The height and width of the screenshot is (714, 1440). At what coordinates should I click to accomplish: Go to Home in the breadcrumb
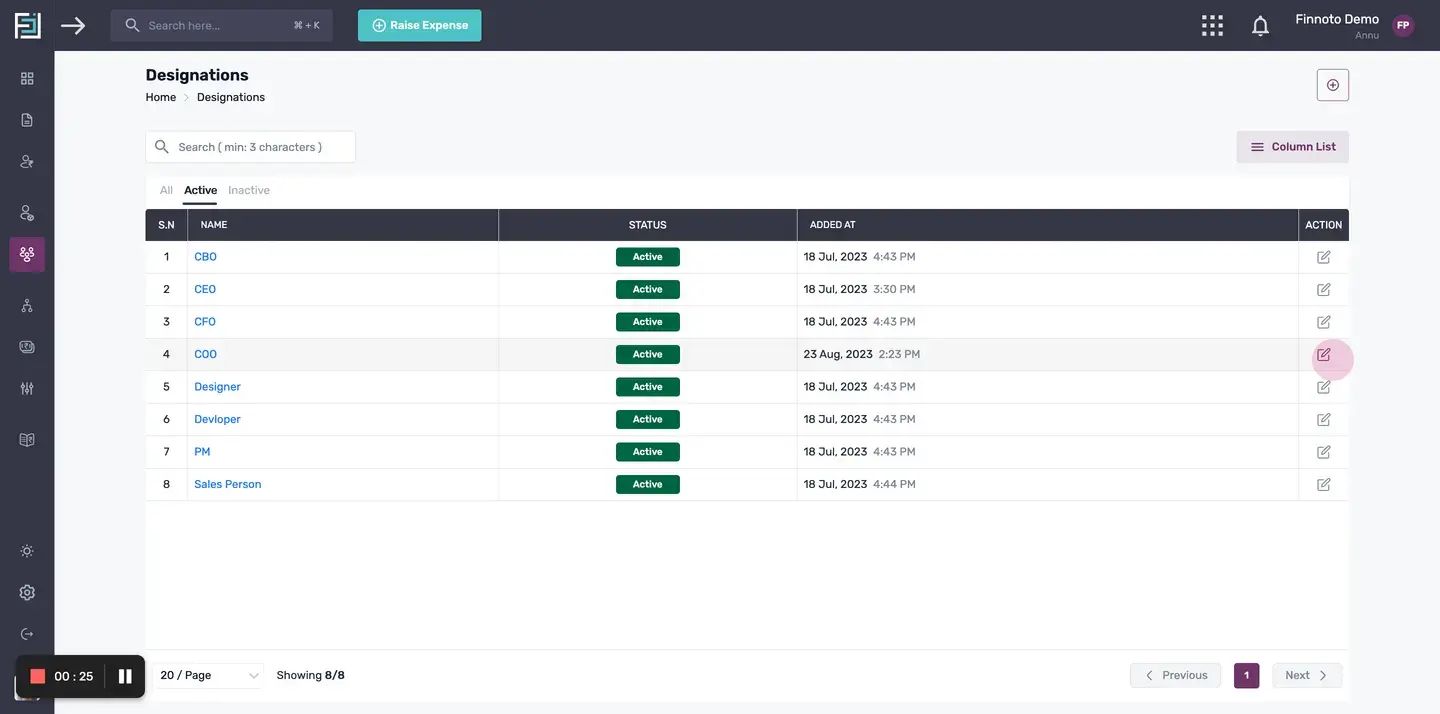pyautogui.click(x=161, y=97)
